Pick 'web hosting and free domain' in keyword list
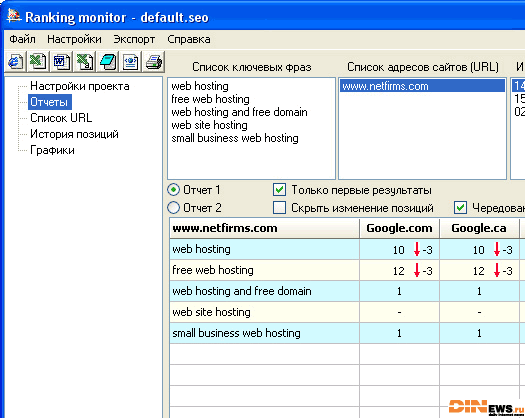The image size is (525, 418). click(x=239, y=112)
